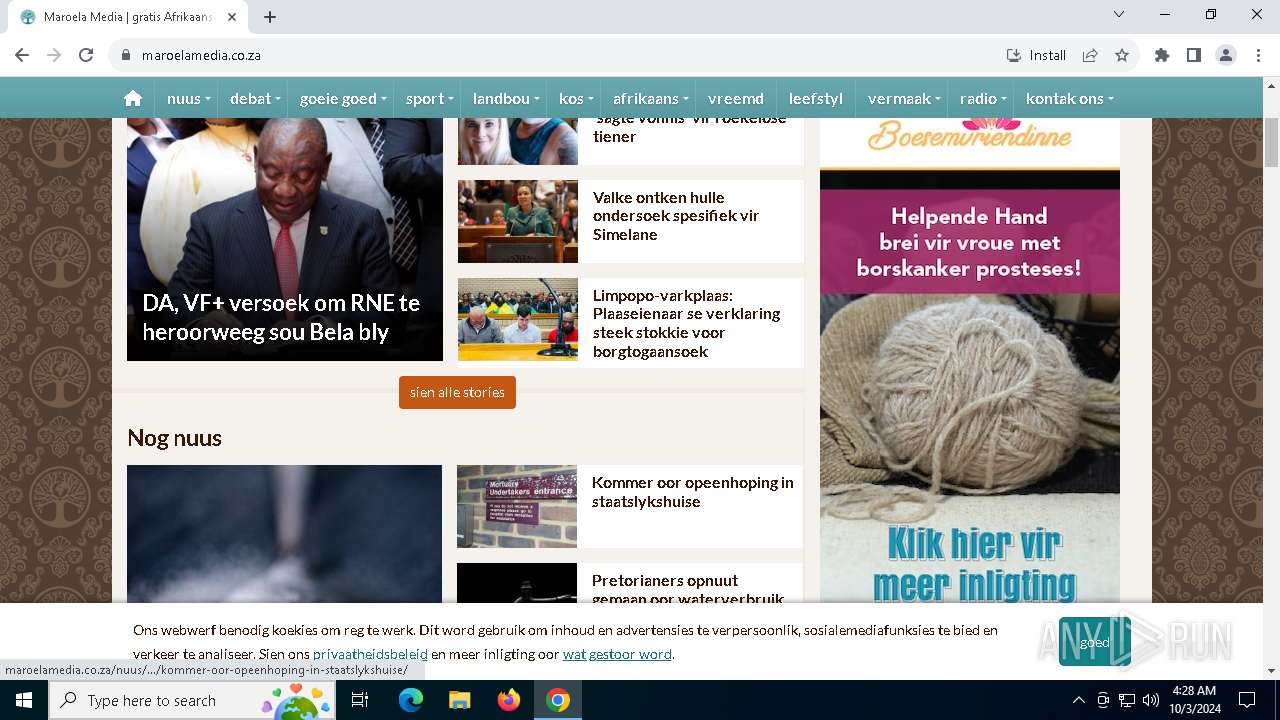Screen dimensions: 1280x720
Task: Click the Limpopo-varkplaas article thumbnail
Action: (x=518, y=319)
